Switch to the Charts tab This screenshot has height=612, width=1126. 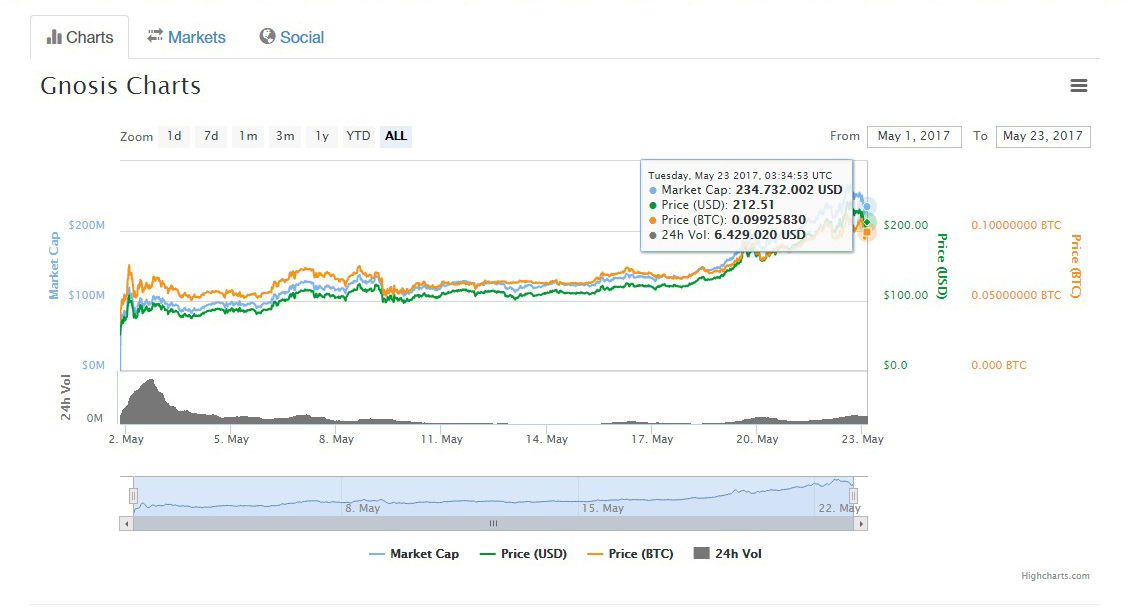pyautogui.click(x=80, y=37)
